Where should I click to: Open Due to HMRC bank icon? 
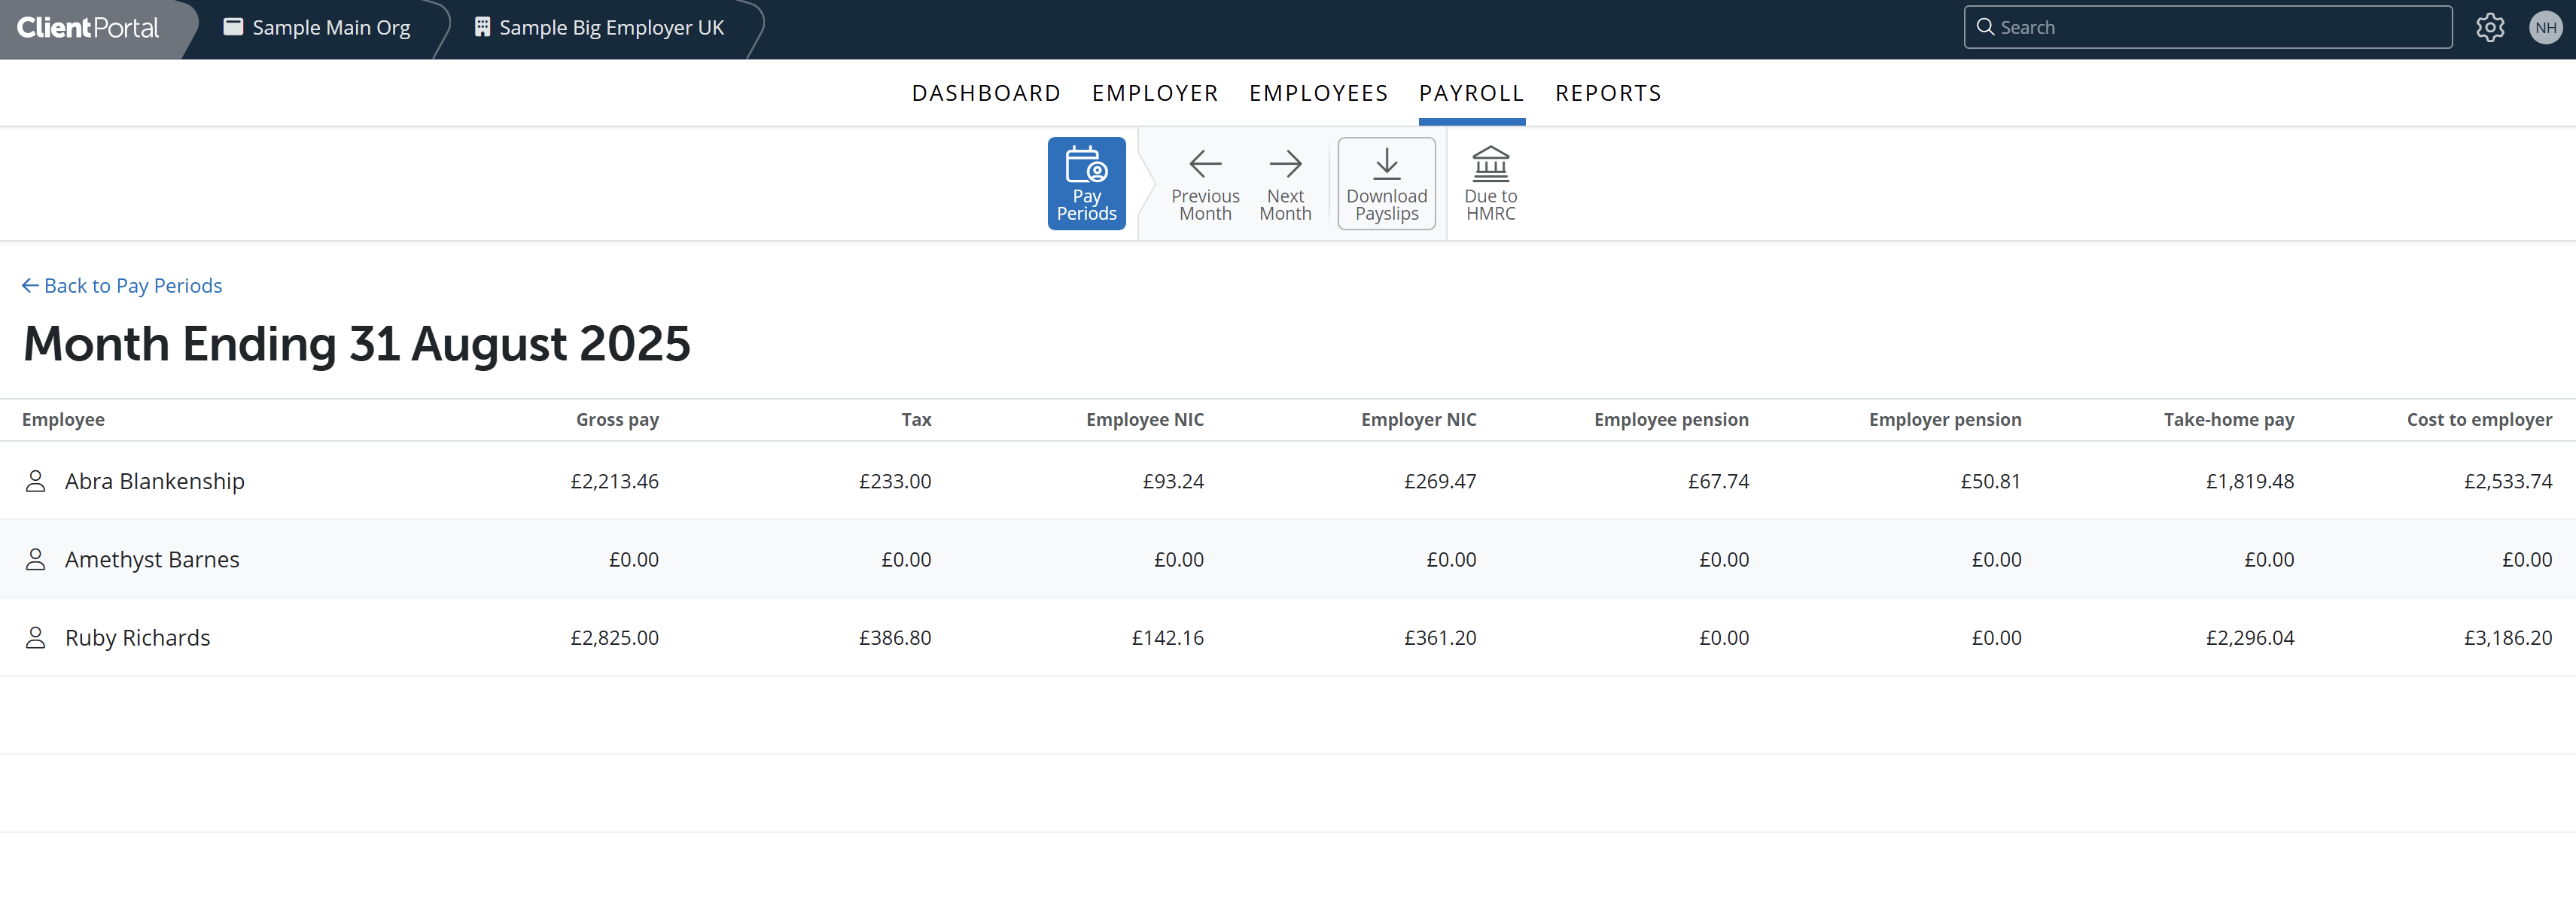click(x=1490, y=164)
